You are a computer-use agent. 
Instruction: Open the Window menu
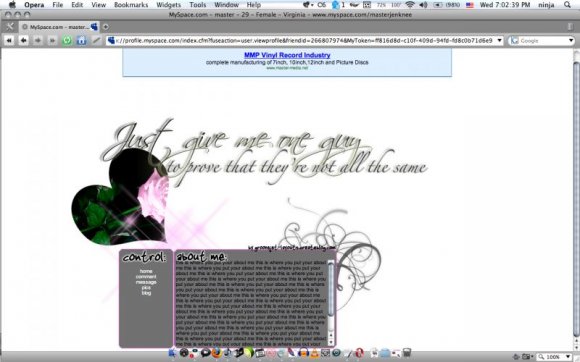[x=226, y=5]
